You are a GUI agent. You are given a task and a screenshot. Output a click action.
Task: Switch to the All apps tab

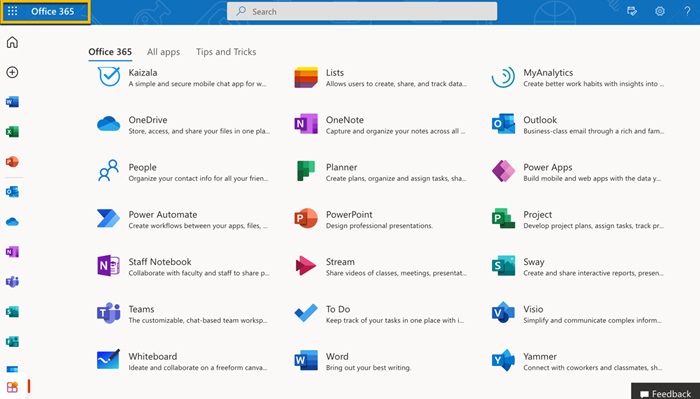coord(163,52)
